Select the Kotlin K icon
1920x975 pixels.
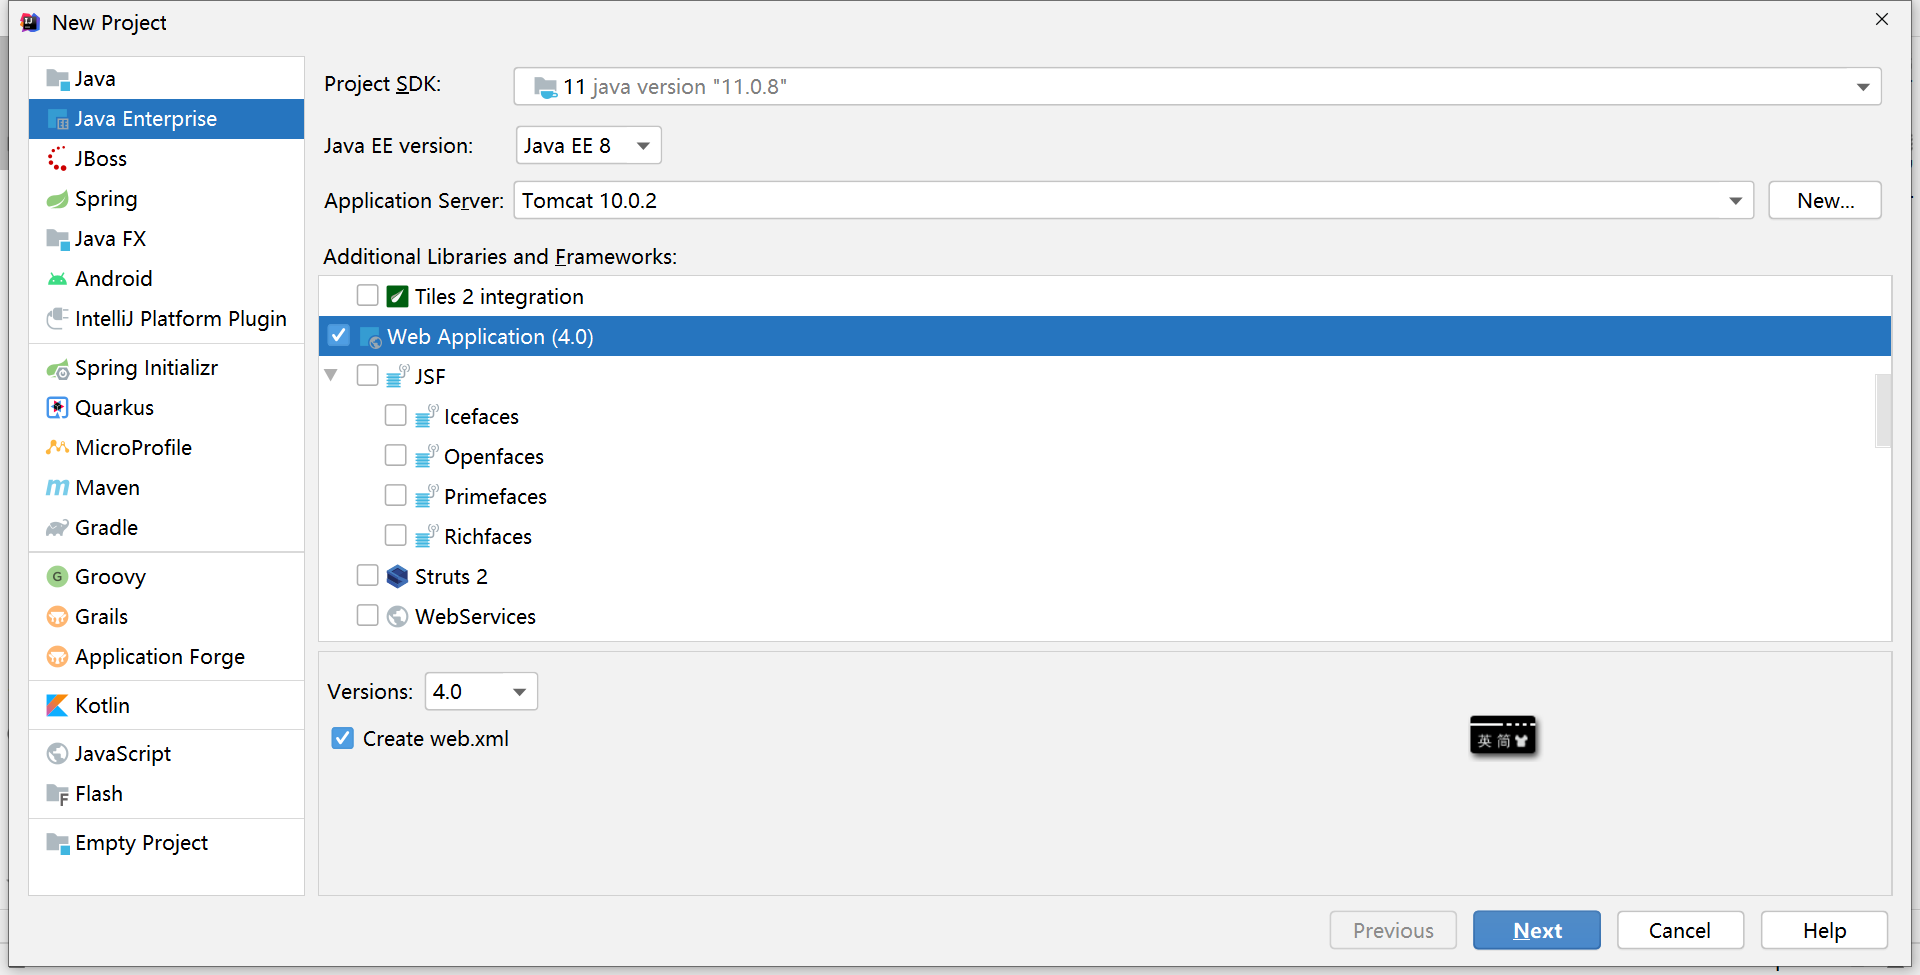coord(58,706)
